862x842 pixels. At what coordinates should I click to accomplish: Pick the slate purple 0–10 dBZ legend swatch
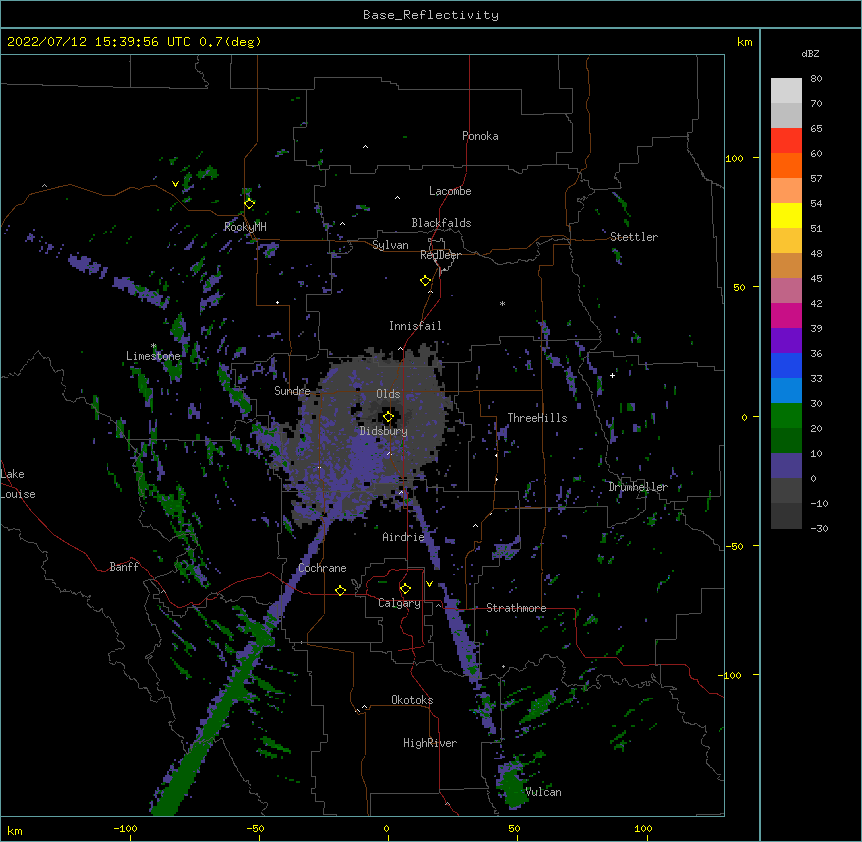click(x=786, y=466)
